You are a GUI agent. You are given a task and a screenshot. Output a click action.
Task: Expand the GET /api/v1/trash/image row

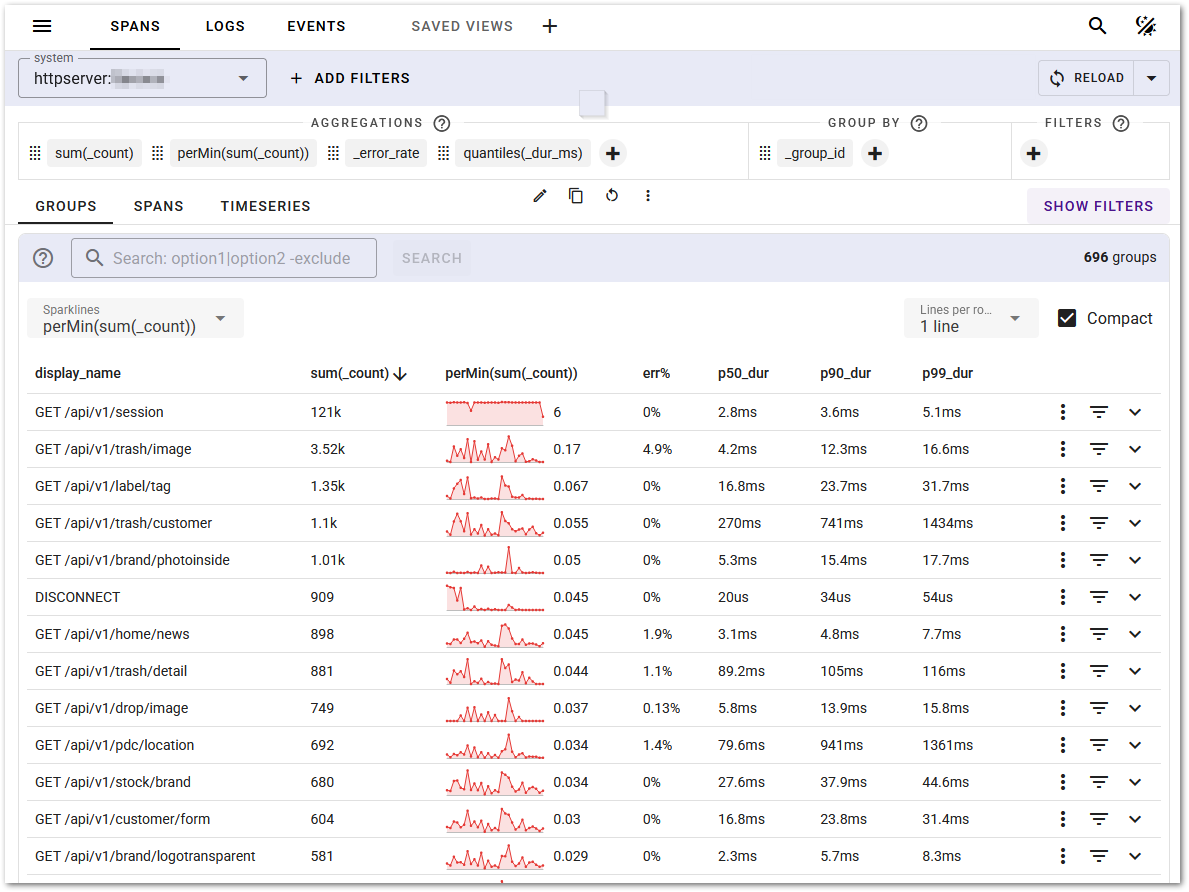click(x=1135, y=449)
